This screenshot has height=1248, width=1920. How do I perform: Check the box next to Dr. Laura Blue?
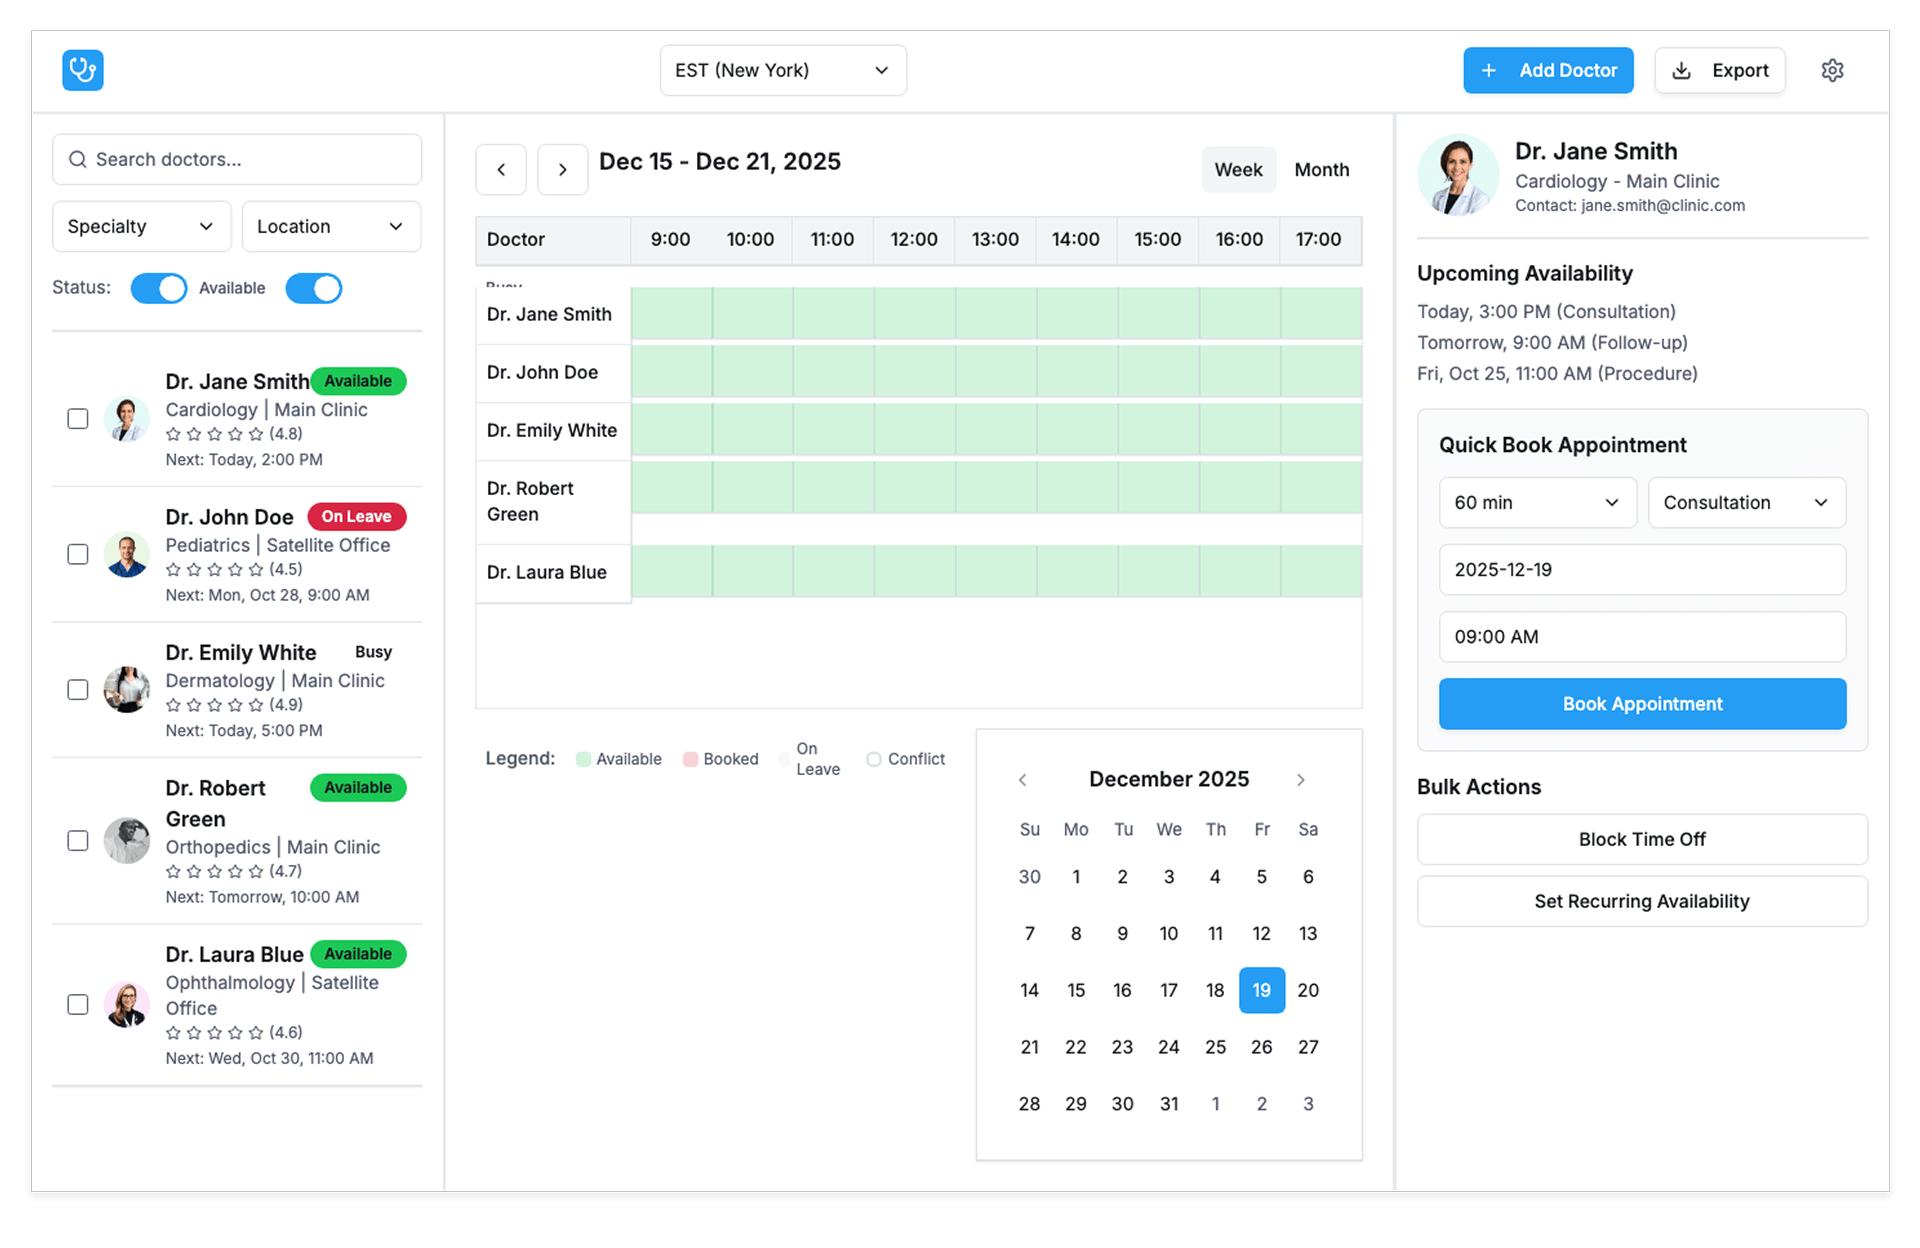(x=78, y=1005)
